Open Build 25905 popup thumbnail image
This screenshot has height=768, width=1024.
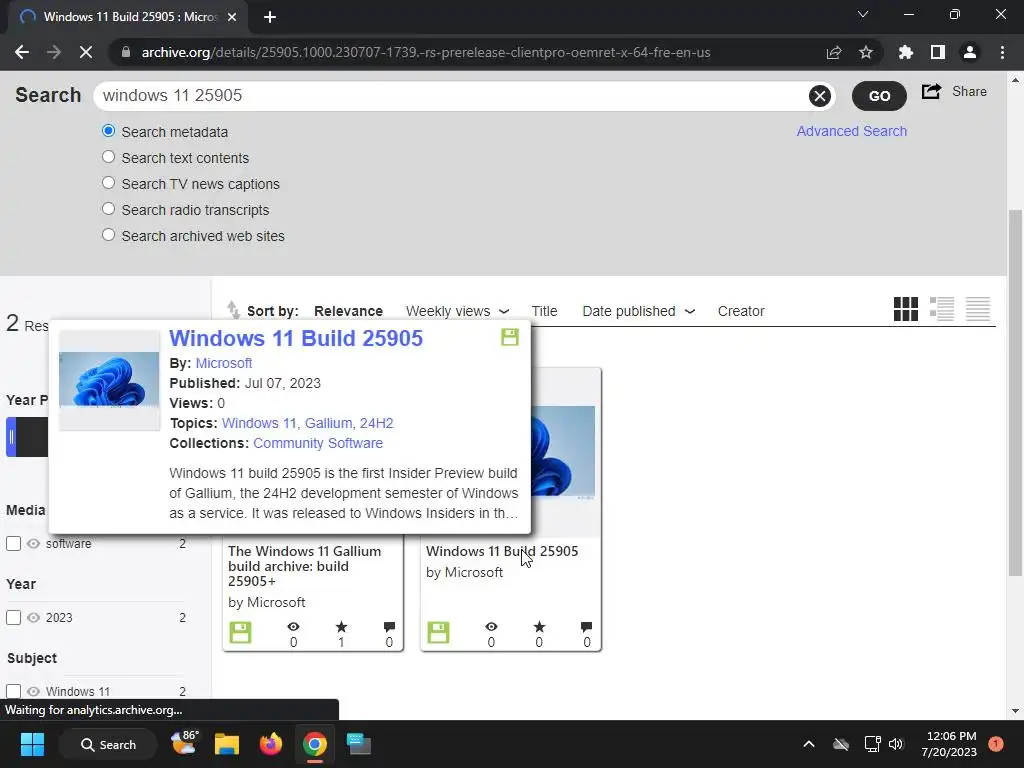pos(109,380)
